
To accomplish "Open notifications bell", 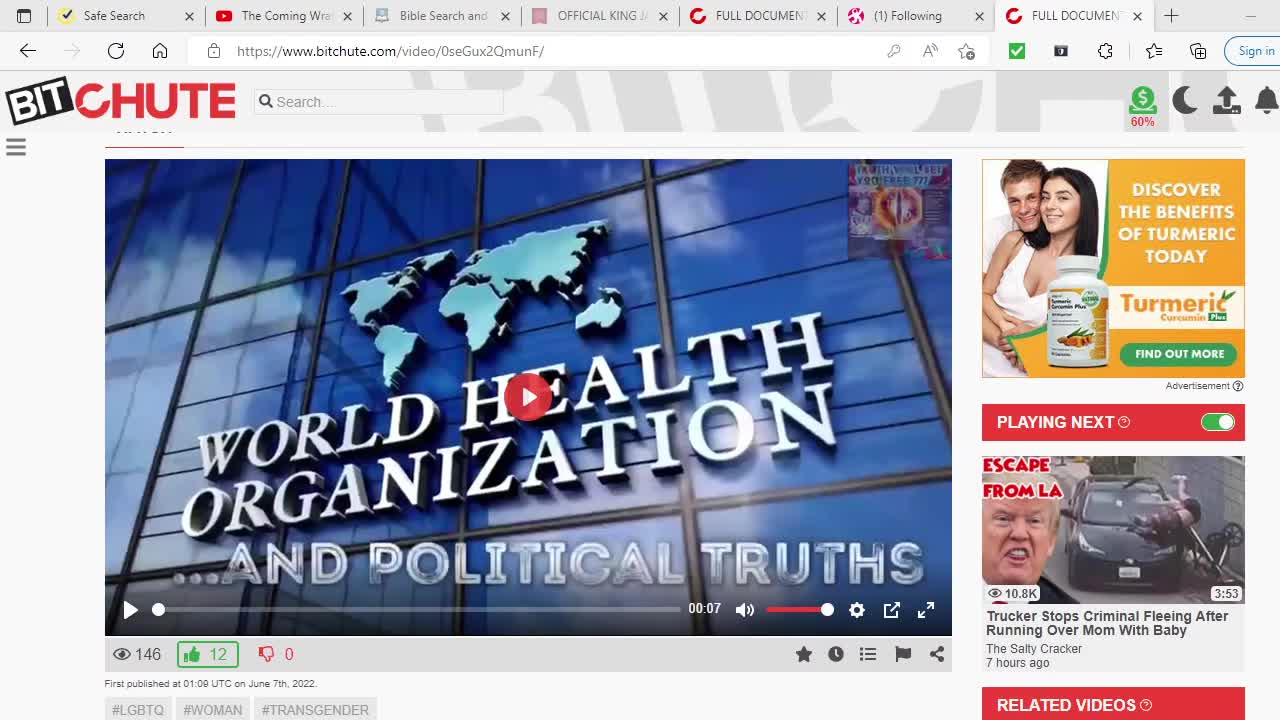I will (x=1266, y=100).
